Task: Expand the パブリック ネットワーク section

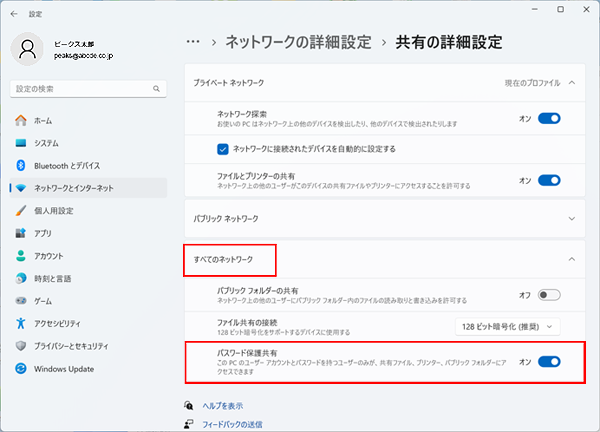Action: pos(571,218)
